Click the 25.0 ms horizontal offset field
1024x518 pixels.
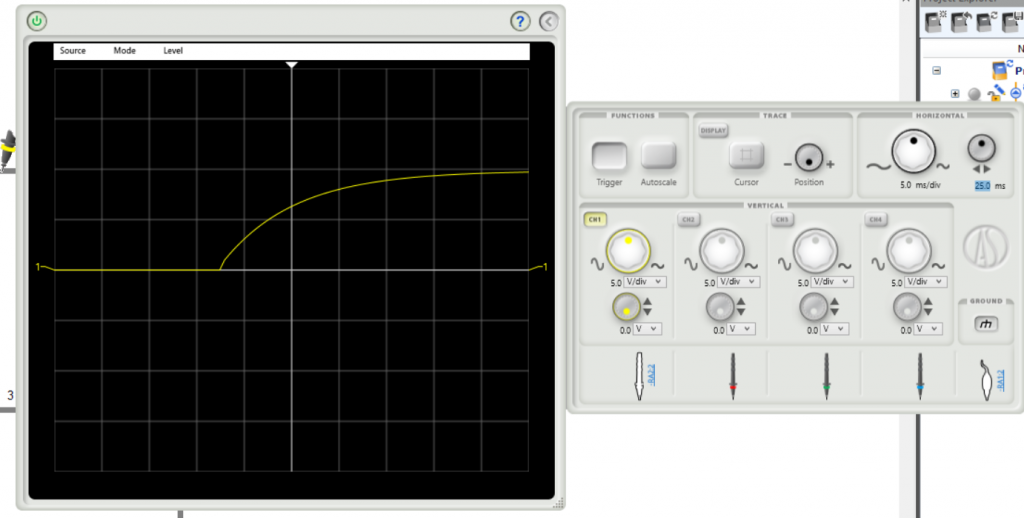(982, 186)
